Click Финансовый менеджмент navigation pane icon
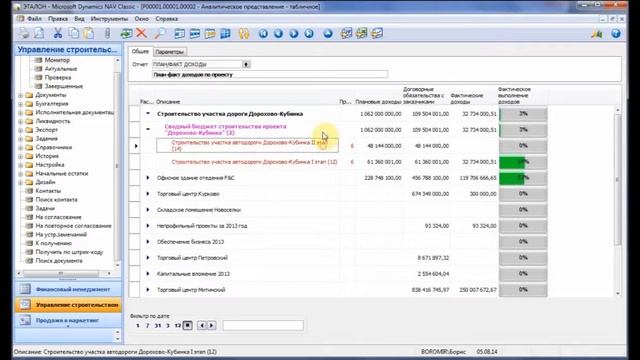This screenshot has height=360, width=640. [25, 289]
